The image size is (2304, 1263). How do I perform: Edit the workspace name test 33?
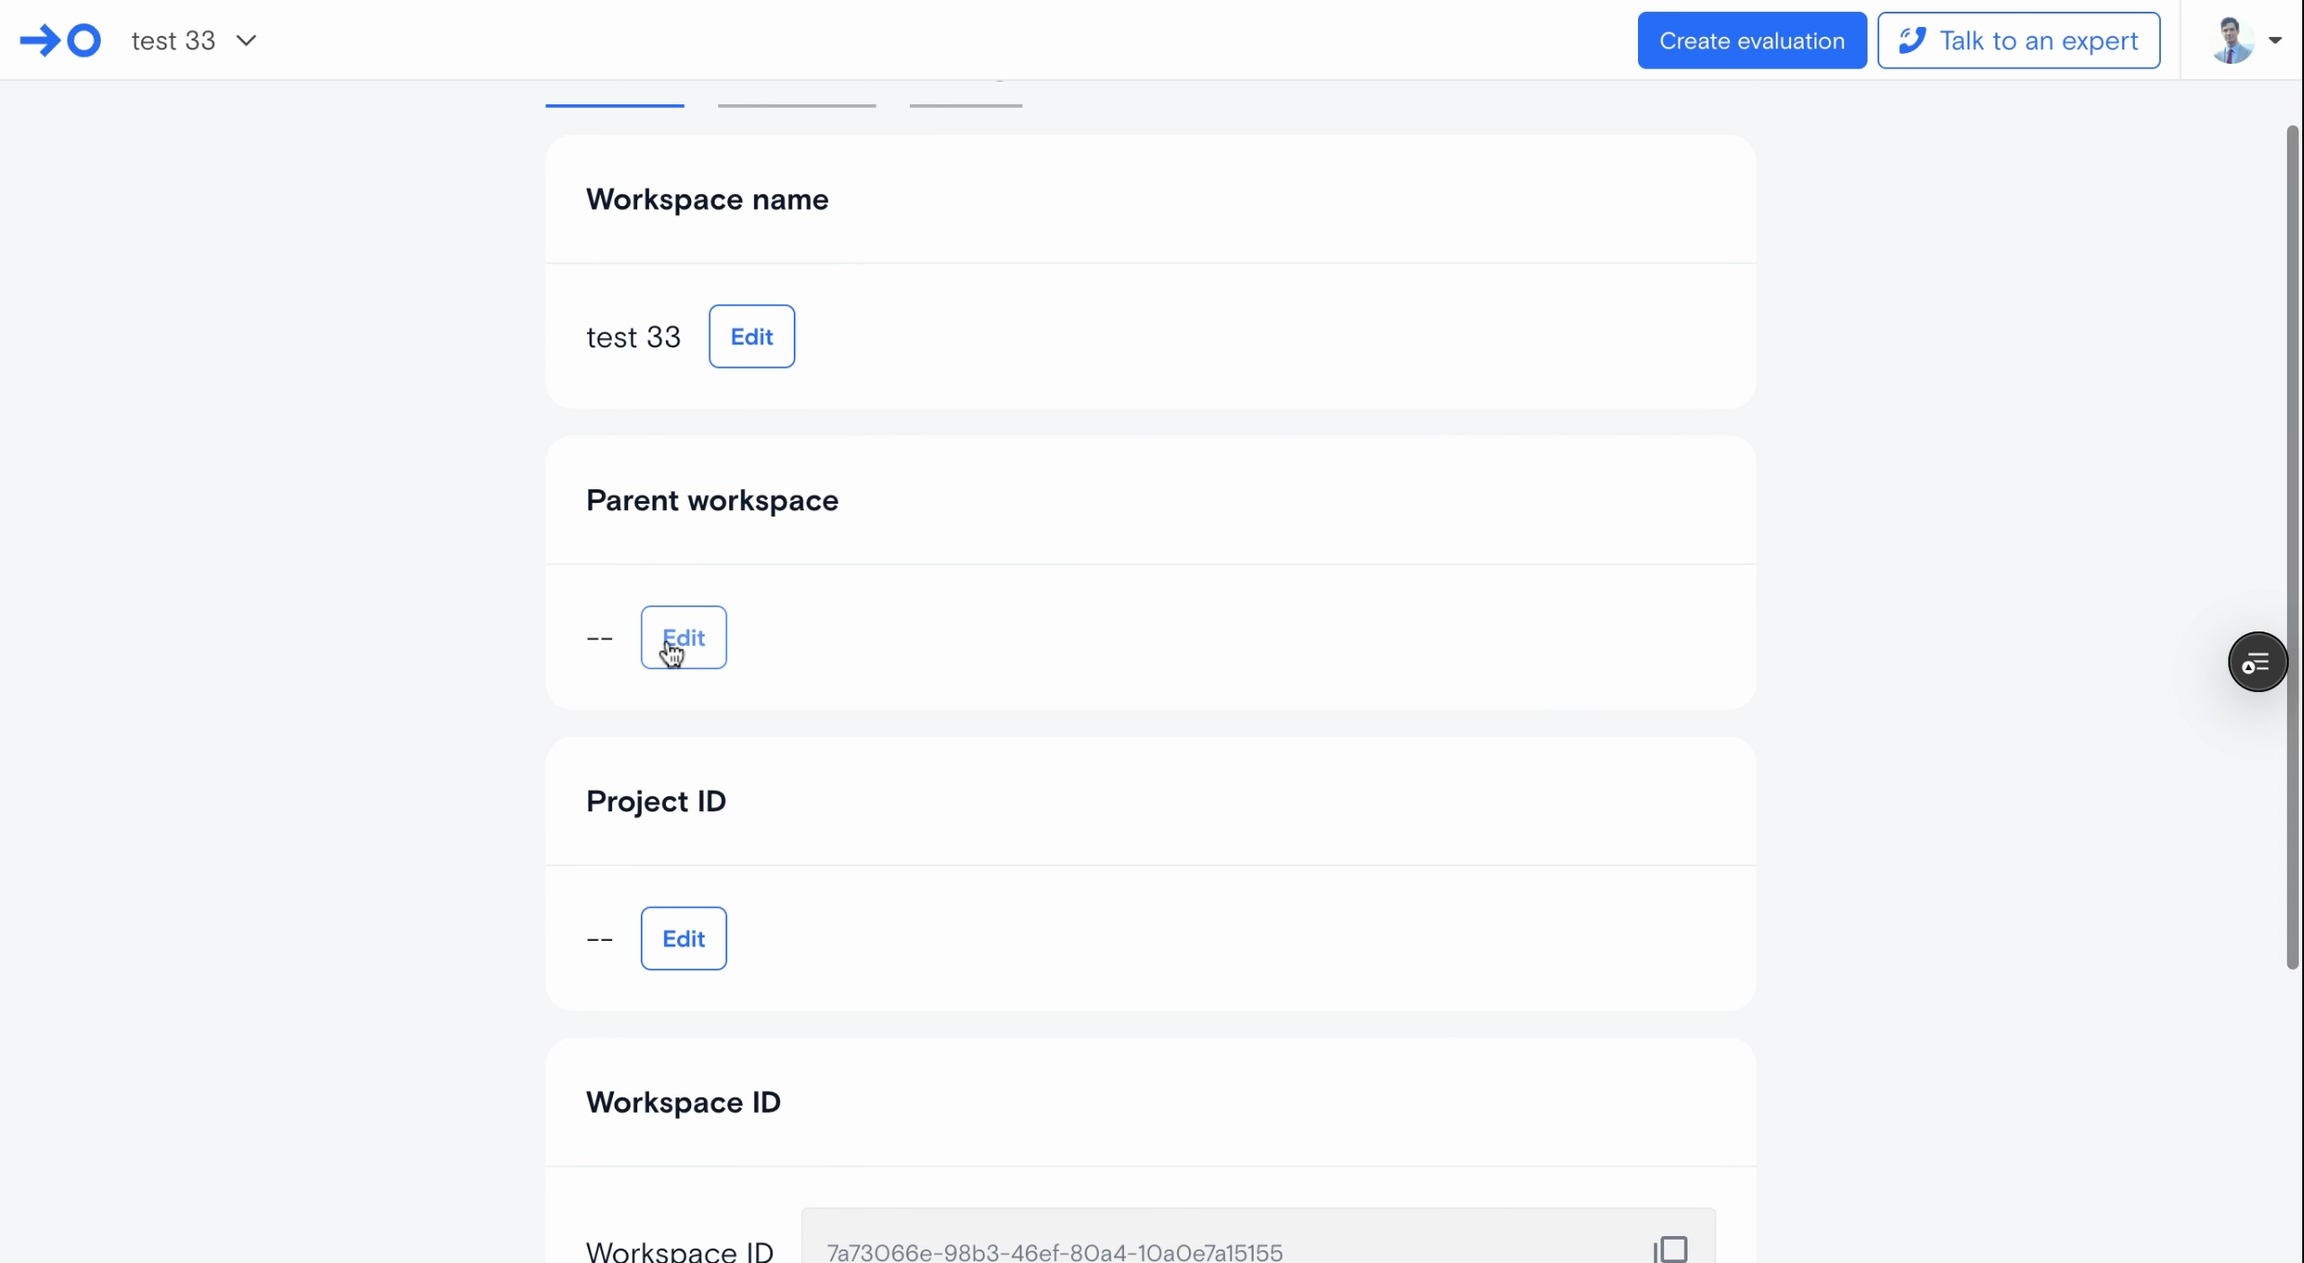tap(751, 337)
